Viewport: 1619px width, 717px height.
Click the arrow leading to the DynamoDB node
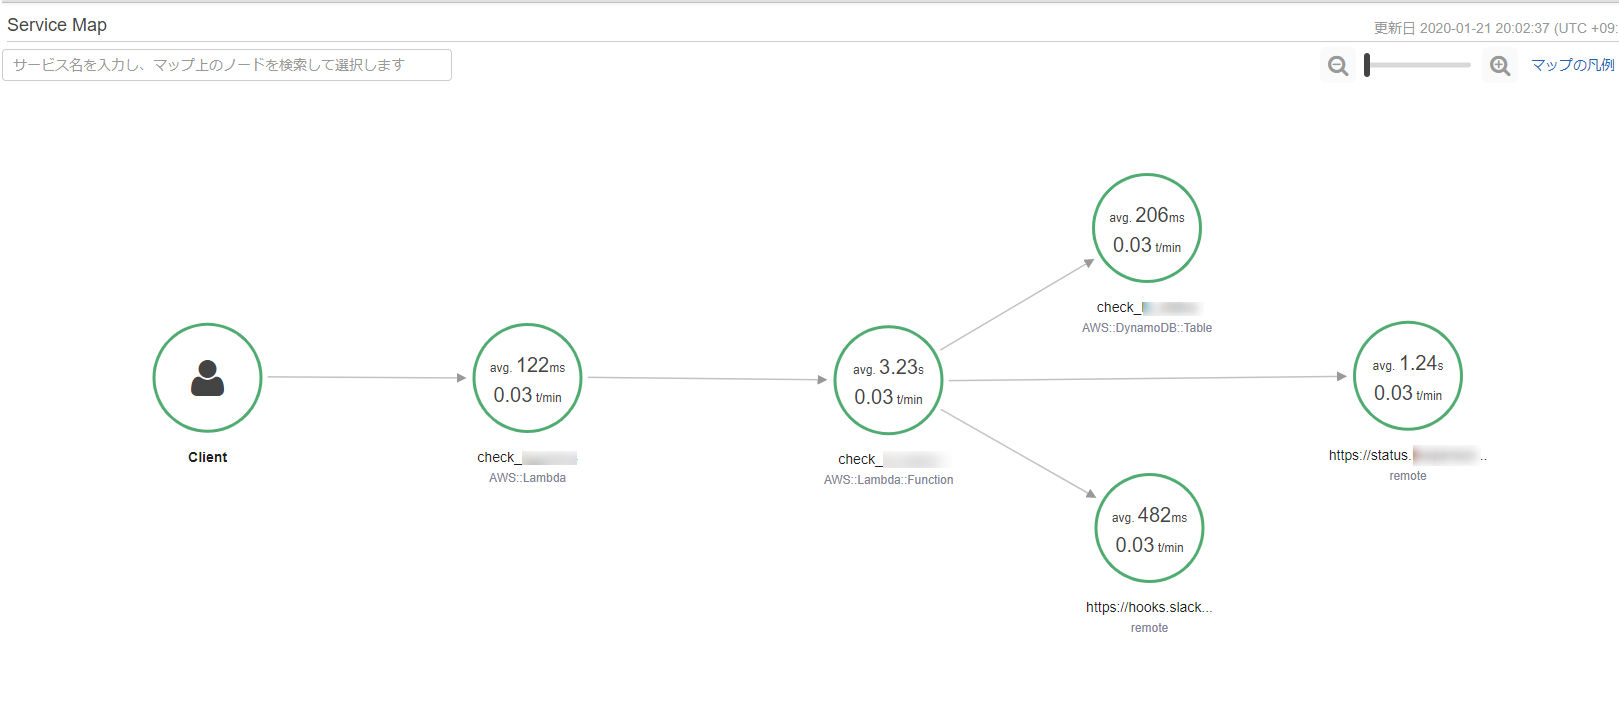[1016, 305]
